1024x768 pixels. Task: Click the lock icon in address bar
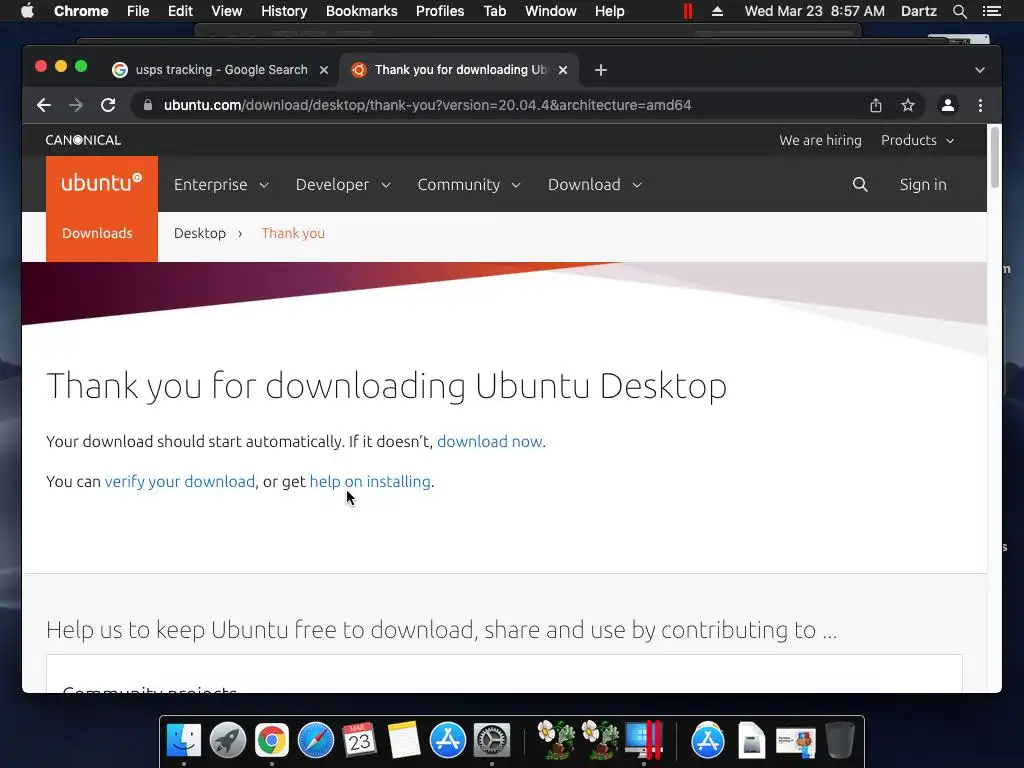point(148,105)
